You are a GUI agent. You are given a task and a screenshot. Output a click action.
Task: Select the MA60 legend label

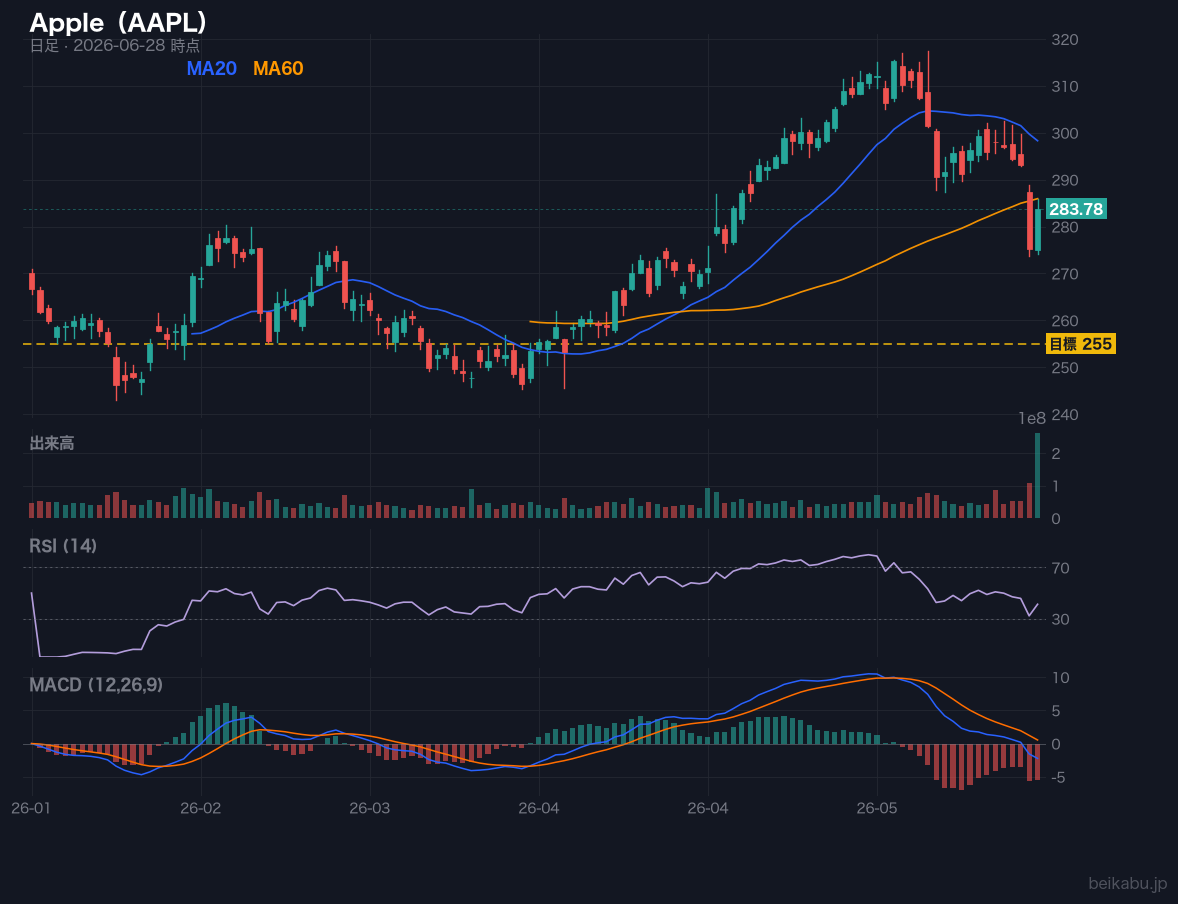pyautogui.click(x=278, y=68)
